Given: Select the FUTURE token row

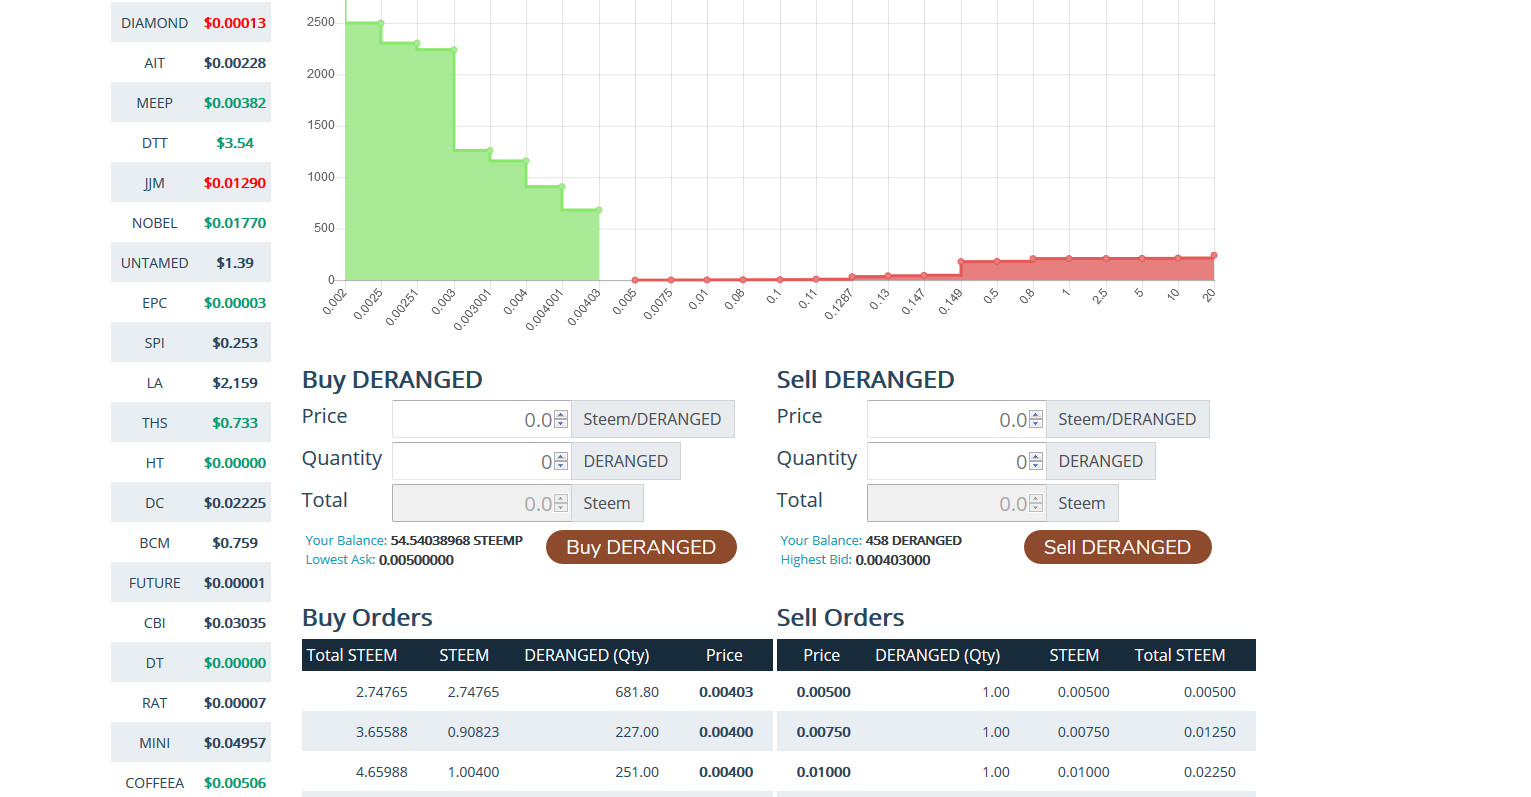Looking at the screenshot, I should click(x=191, y=582).
